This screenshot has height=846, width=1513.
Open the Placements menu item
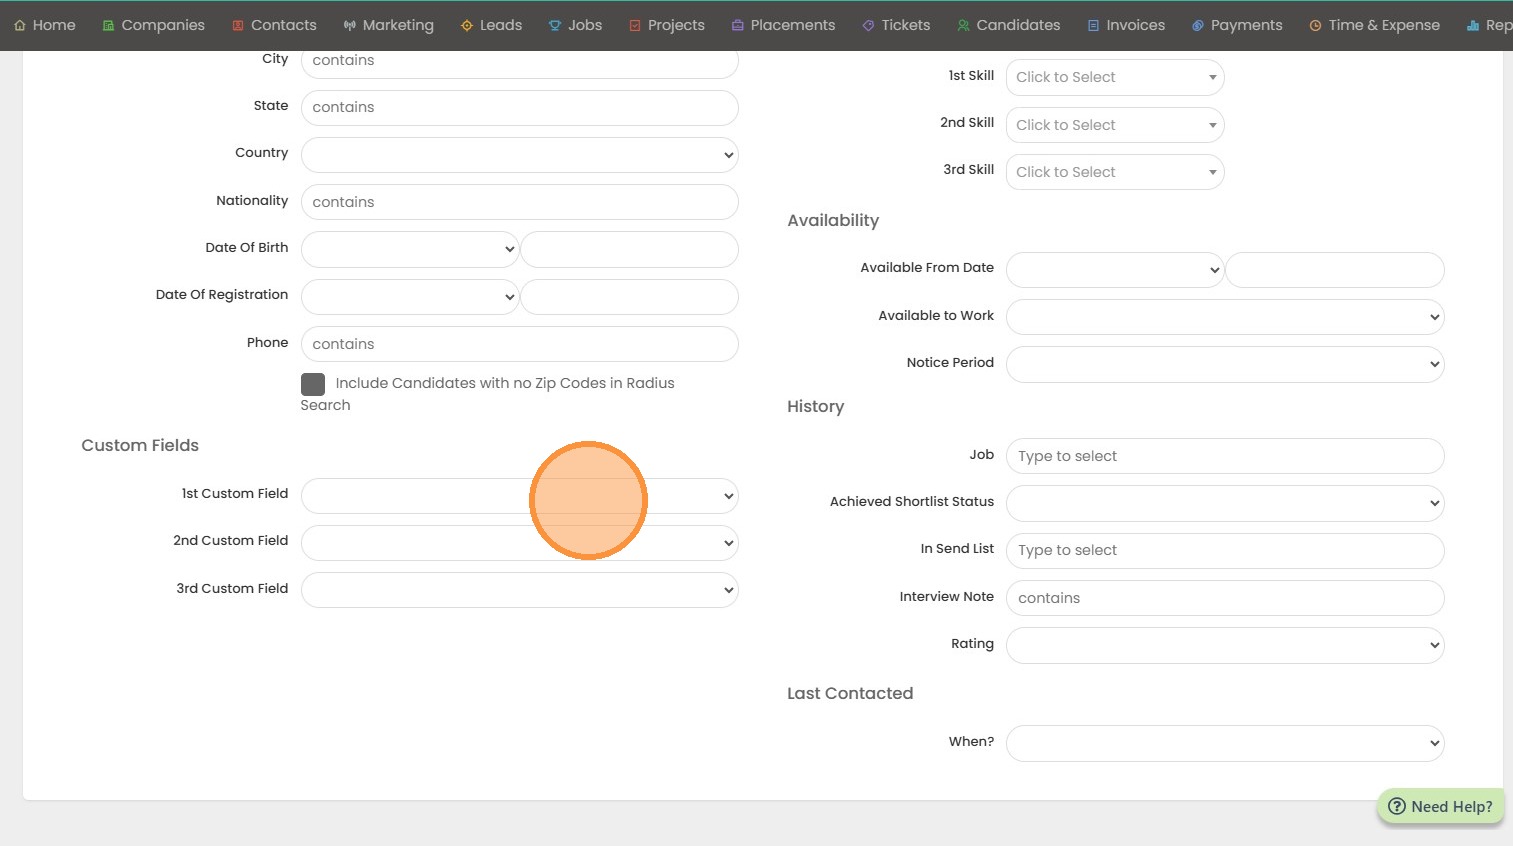point(783,26)
